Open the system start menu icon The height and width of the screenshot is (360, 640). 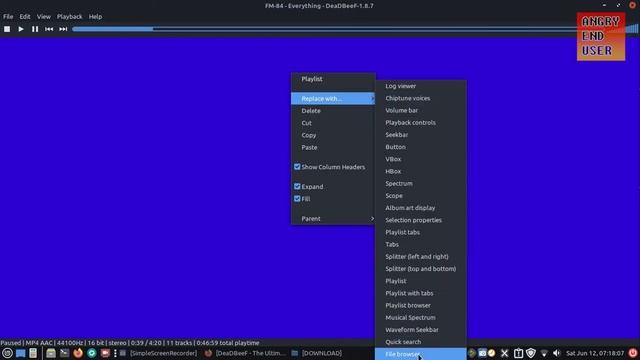(7, 353)
